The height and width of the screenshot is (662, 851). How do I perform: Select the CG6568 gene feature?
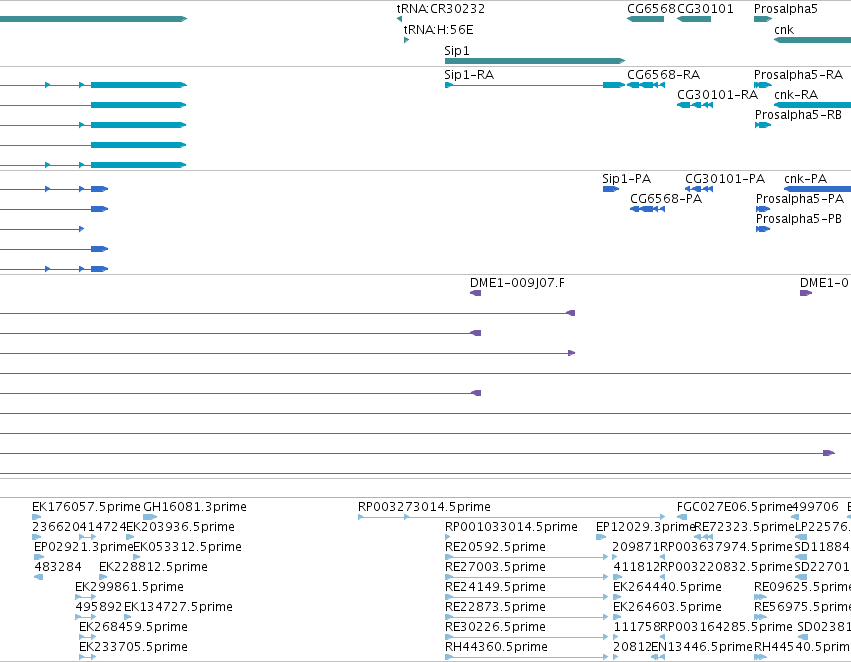click(x=645, y=19)
